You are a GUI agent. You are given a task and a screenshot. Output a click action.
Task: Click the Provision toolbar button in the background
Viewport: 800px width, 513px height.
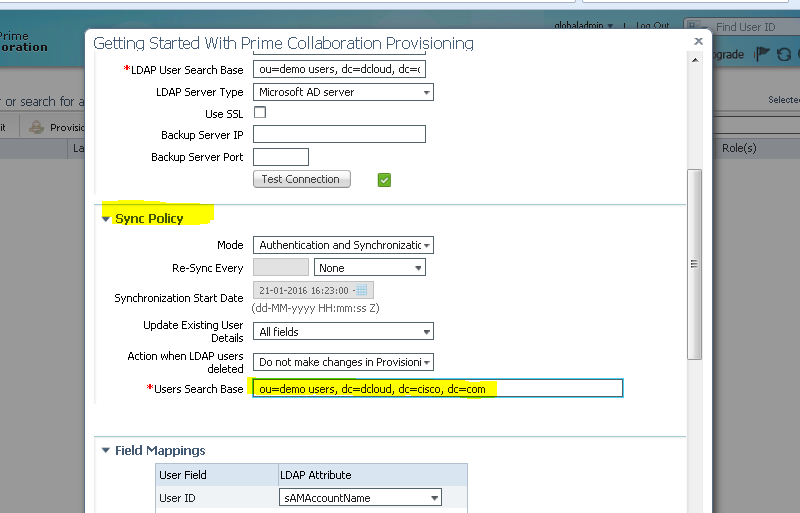(57, 127)
